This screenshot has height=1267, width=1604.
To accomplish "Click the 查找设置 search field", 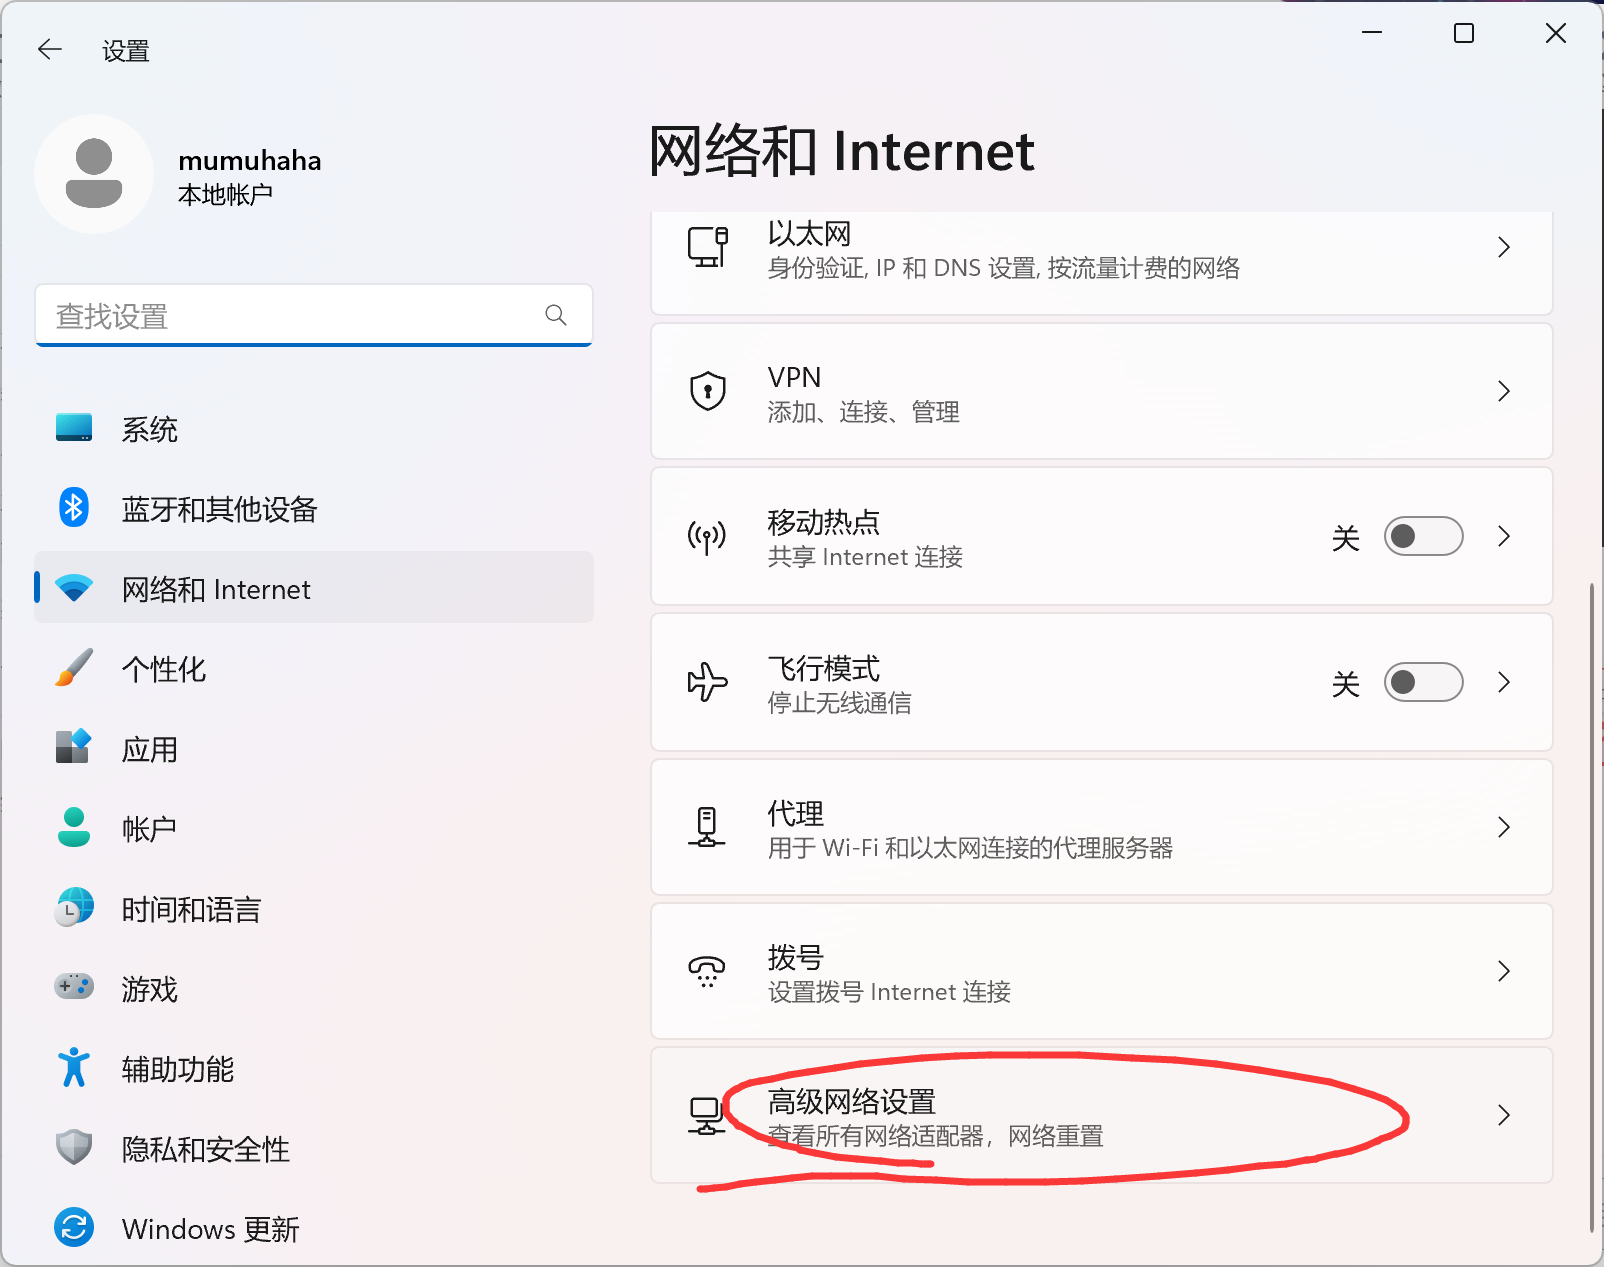I will tap(290, 316).
